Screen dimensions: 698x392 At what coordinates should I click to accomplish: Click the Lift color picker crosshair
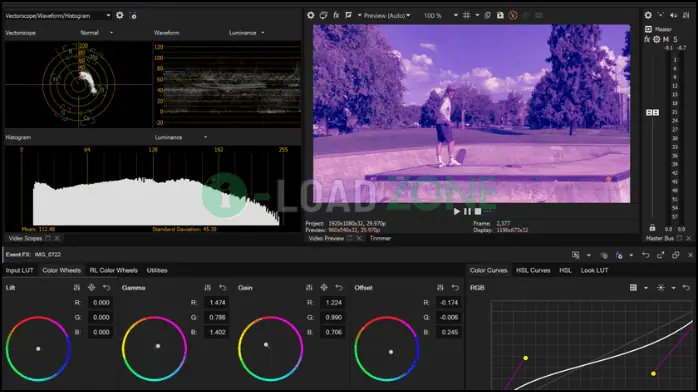tap(91, 287)
